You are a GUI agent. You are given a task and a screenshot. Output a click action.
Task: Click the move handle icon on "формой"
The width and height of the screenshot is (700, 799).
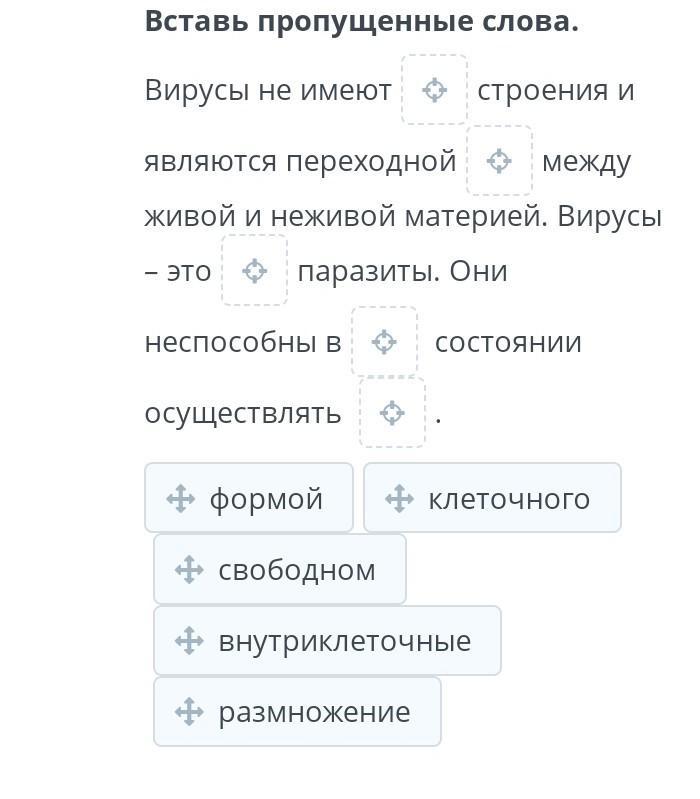180,498
